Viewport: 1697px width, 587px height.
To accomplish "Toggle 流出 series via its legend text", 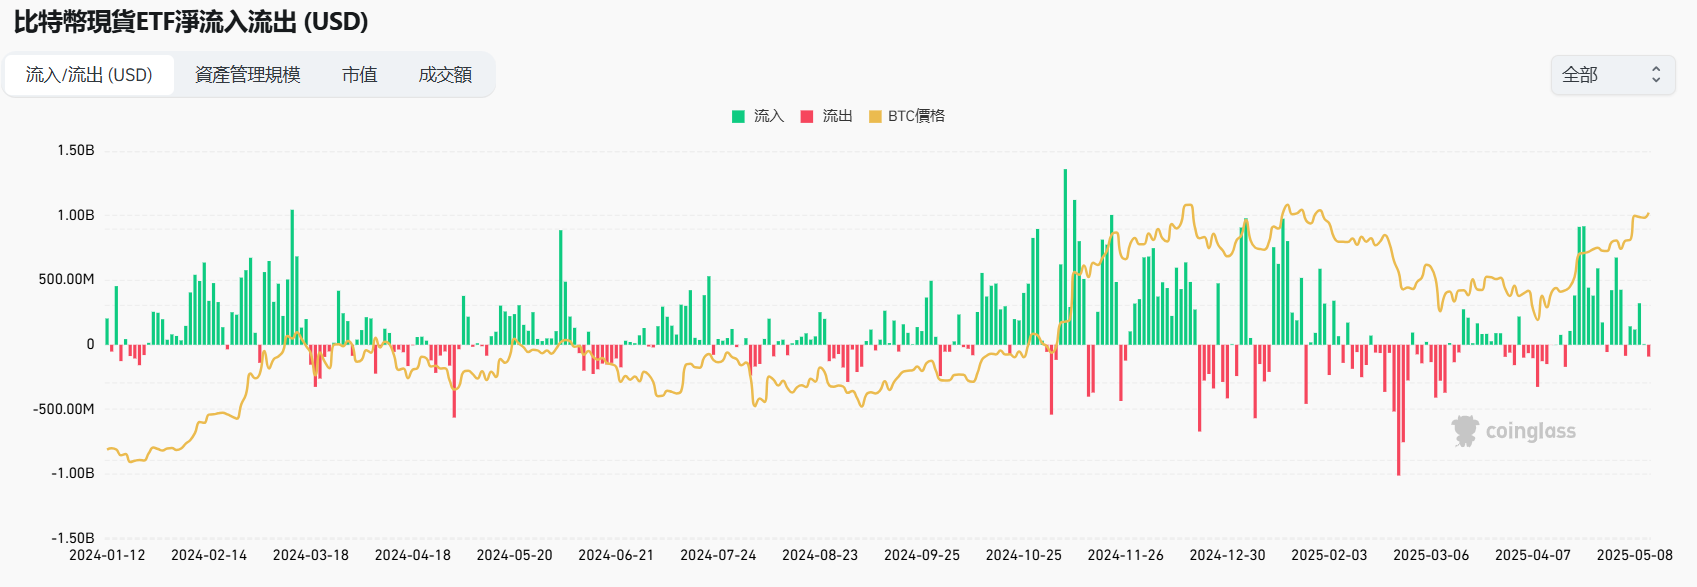I will pos(837,116).
